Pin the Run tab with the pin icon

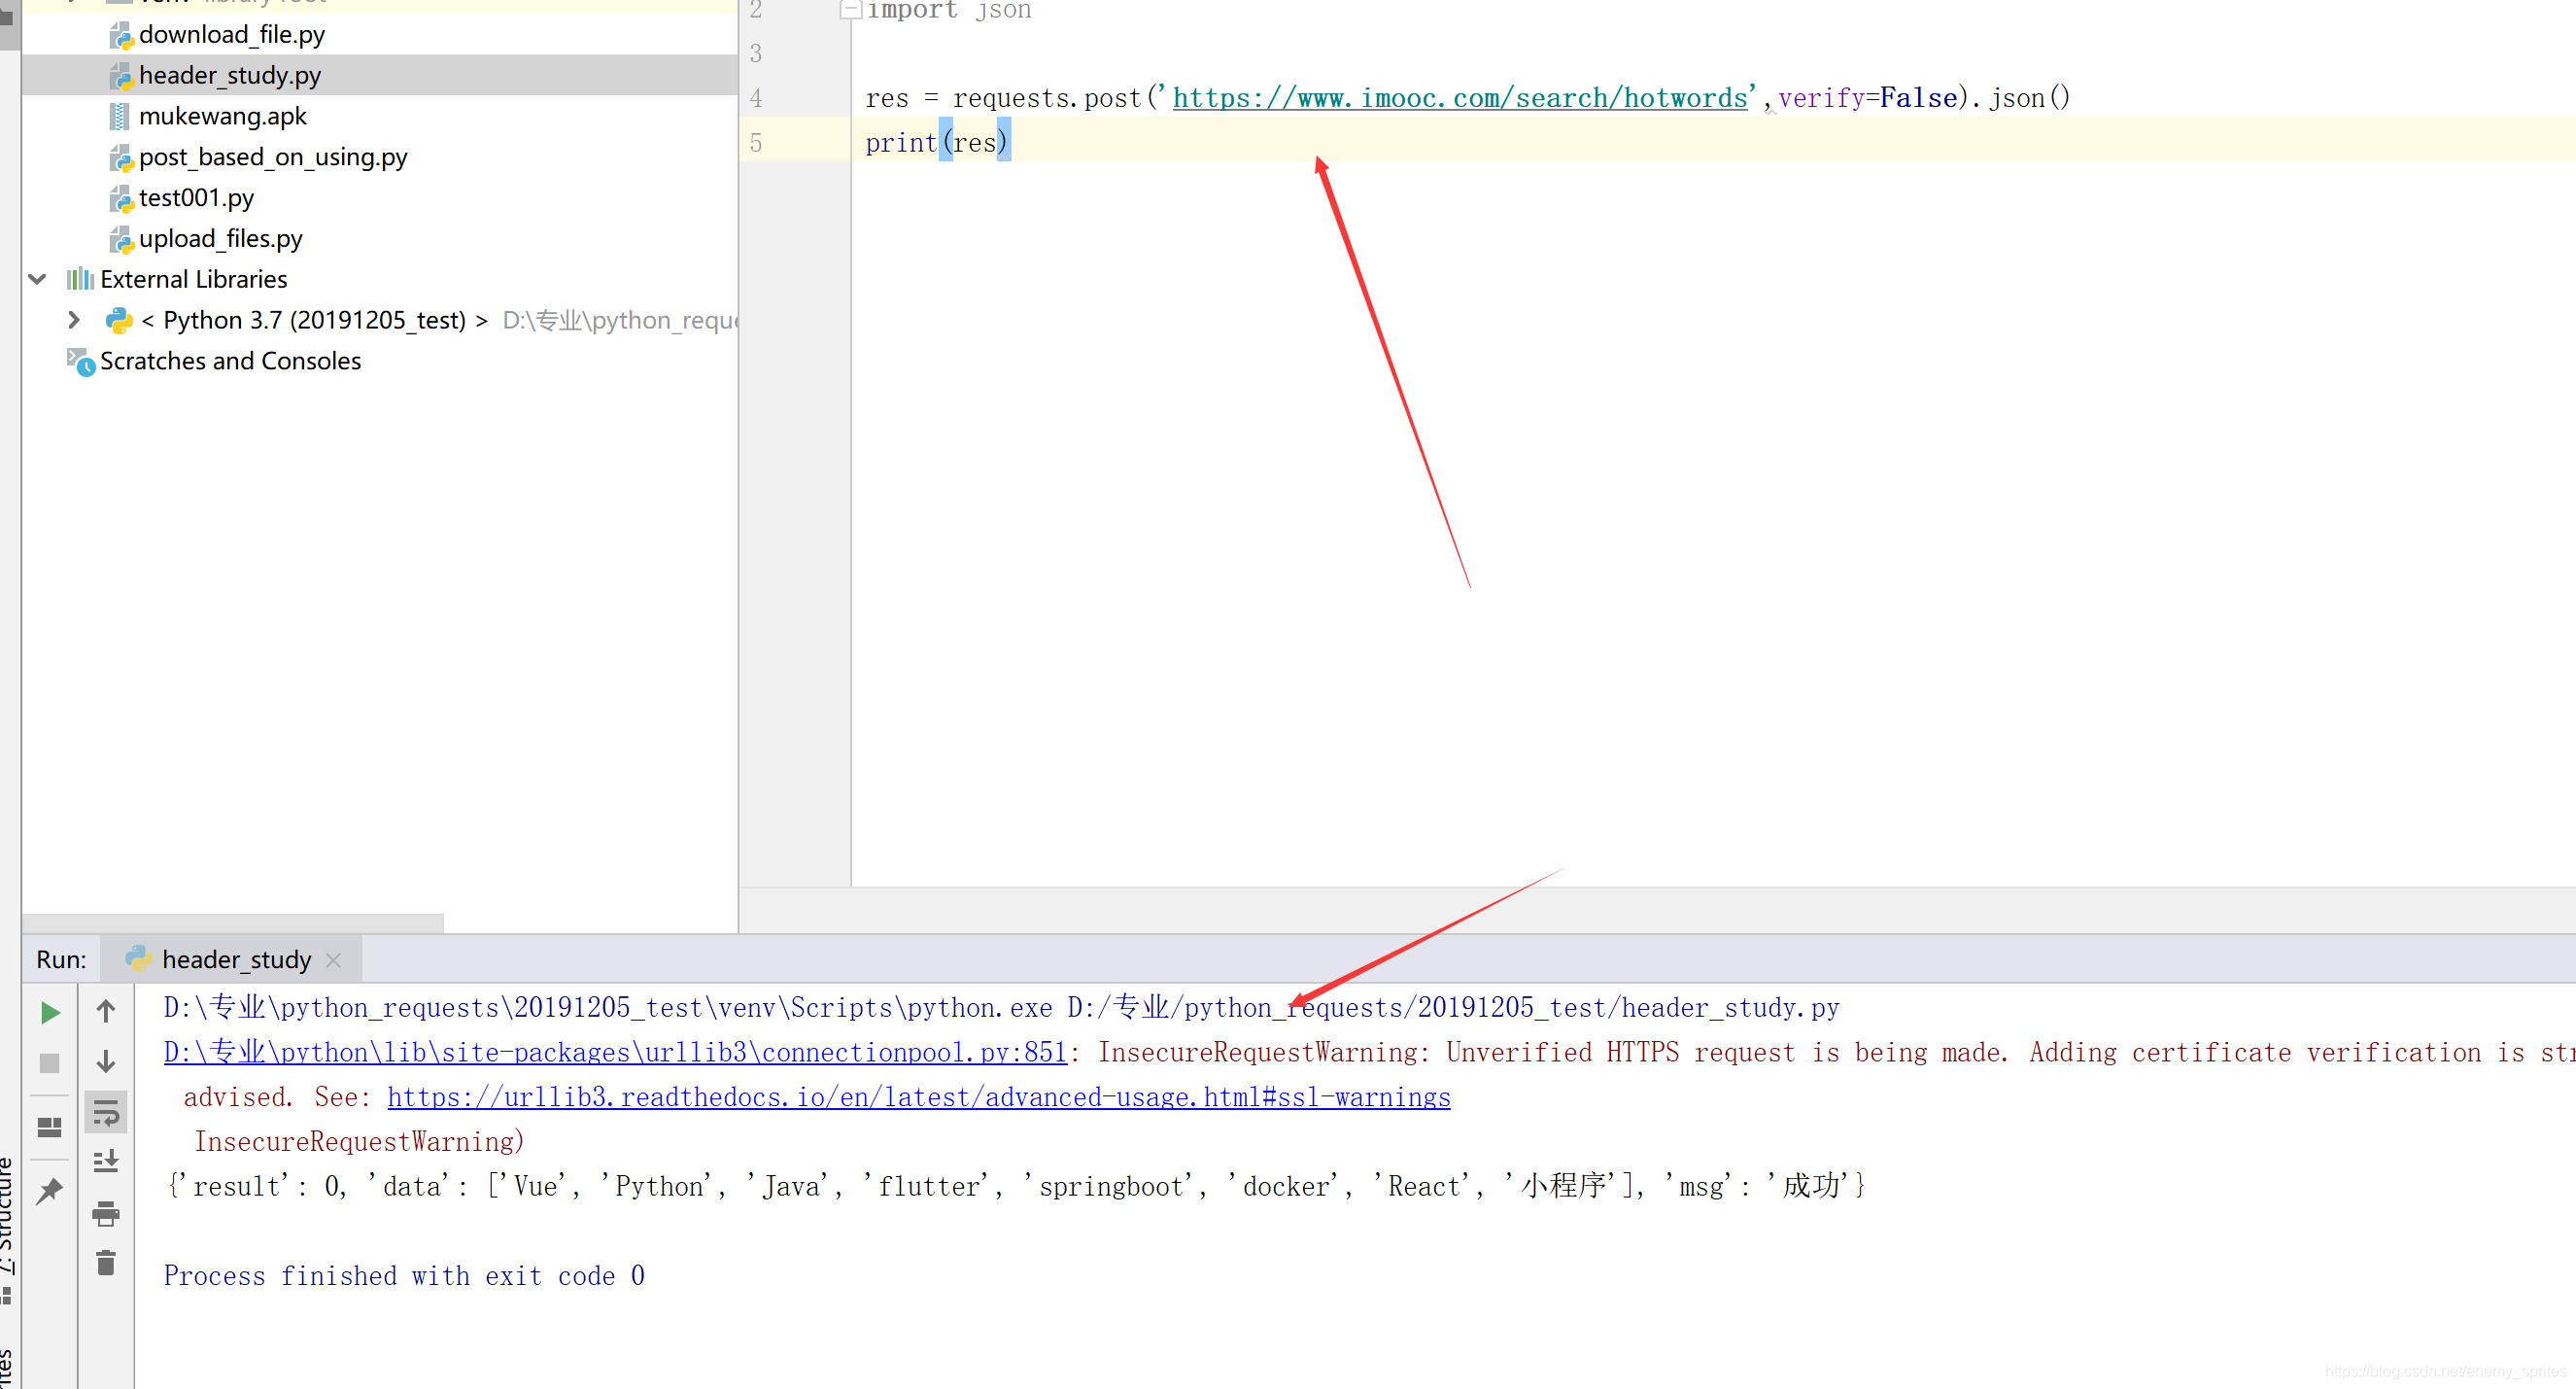point(49,1190)
